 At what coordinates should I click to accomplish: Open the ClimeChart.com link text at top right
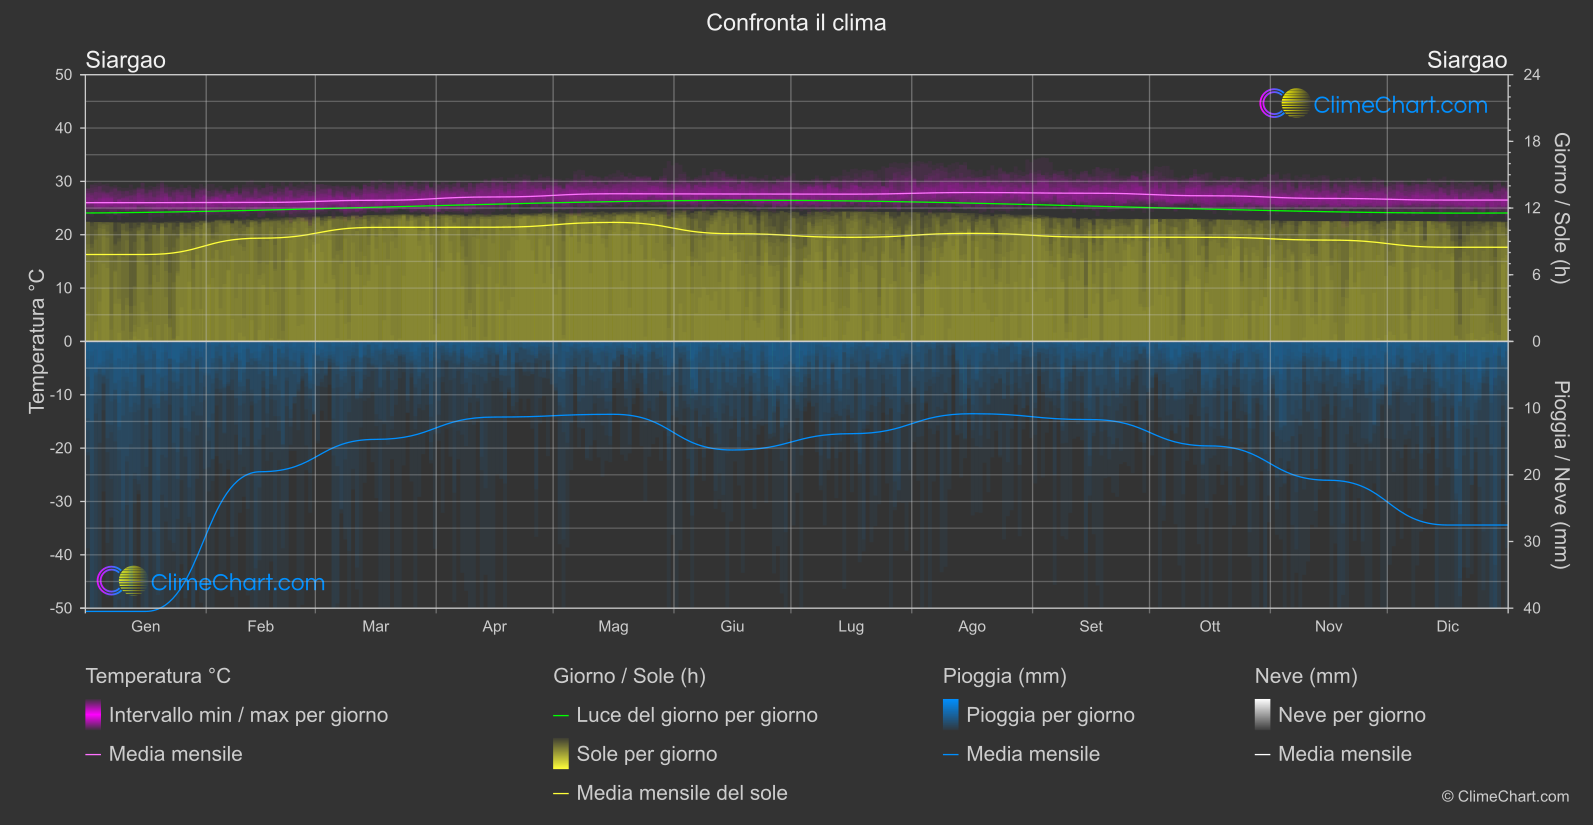pos(1400,105)
